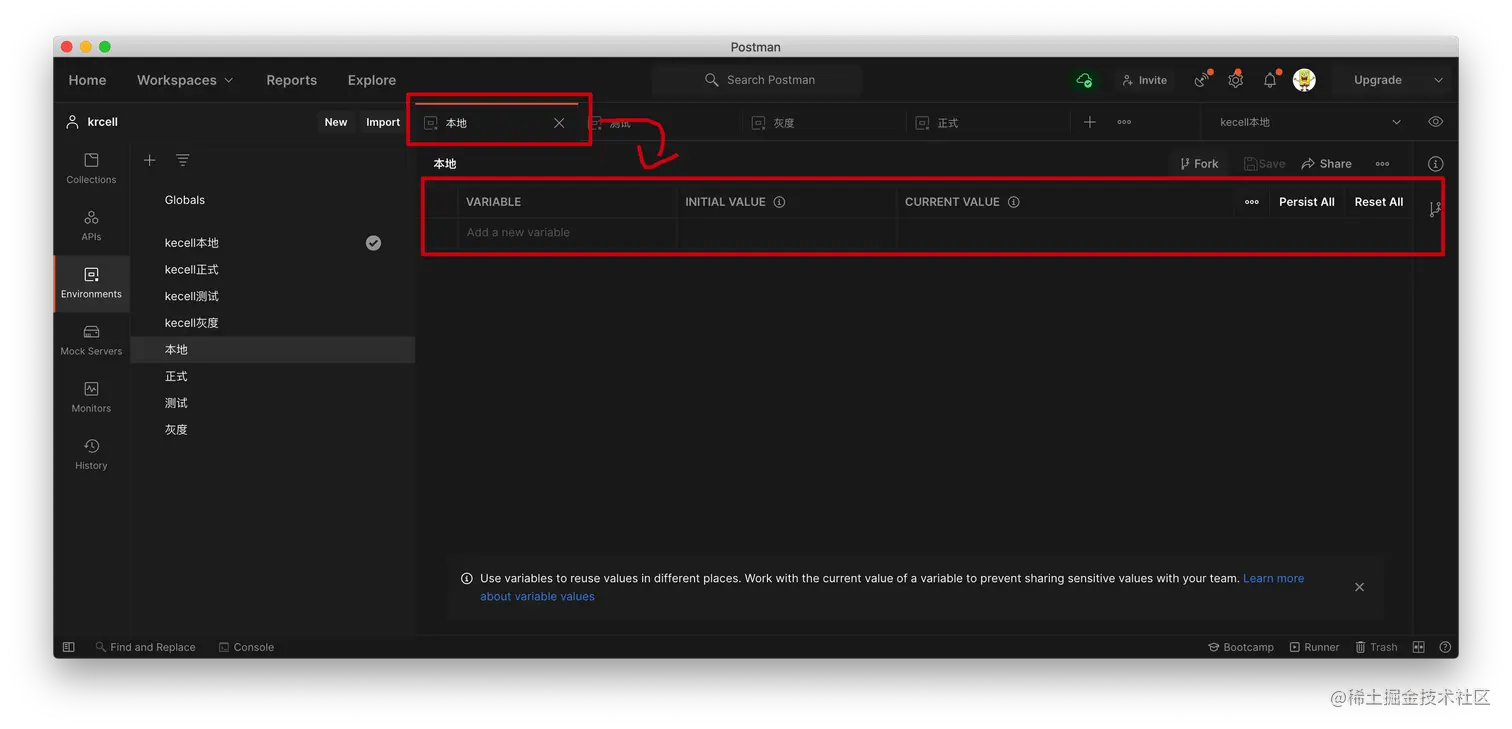Dismiss the variable values info banner

pyautogui.click(x=1359, y=587)
